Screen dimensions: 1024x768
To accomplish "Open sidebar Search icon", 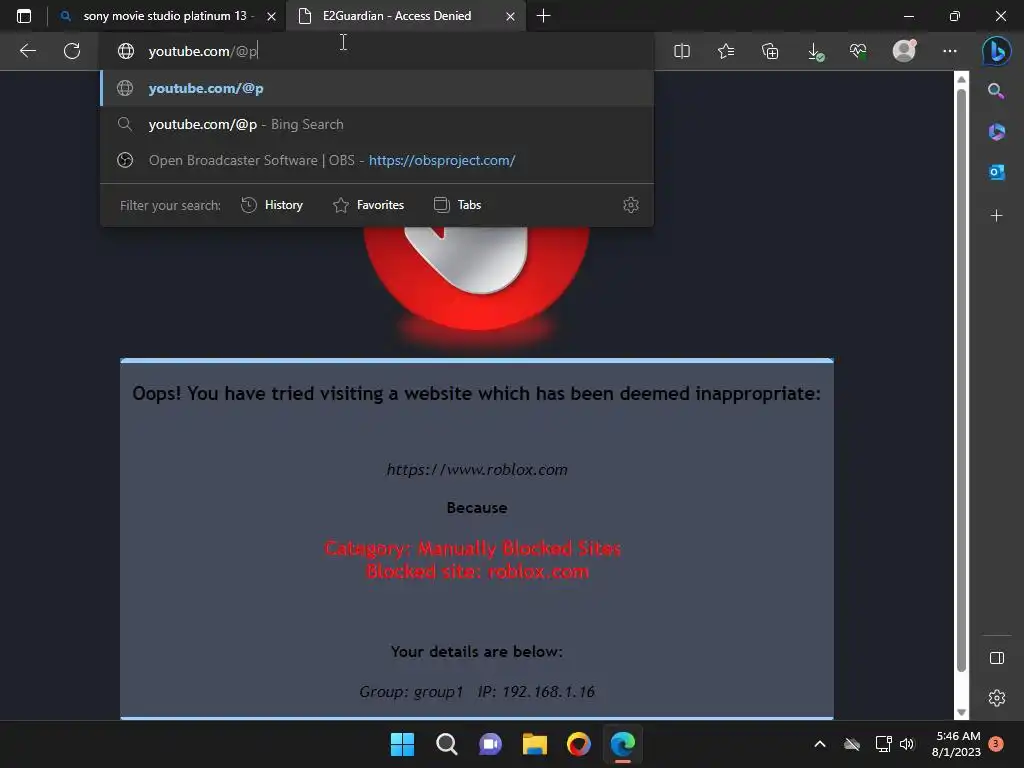I will 996,91.
